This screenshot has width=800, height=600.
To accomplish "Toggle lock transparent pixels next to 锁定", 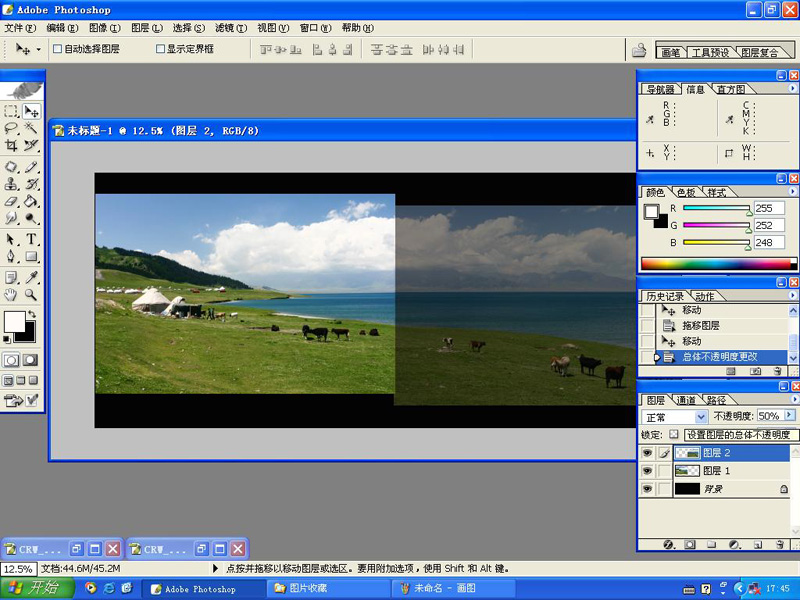I will tap(674, 434).
